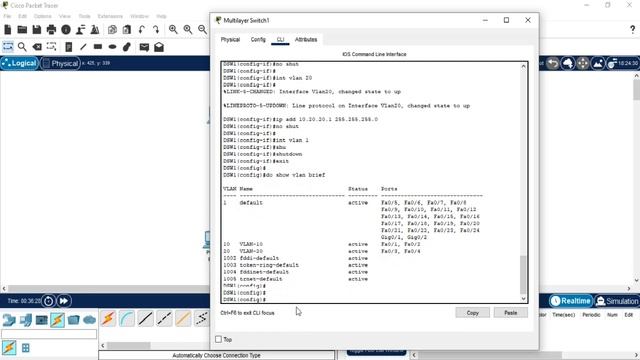Click the Copy icon in the main toolbar
The width and height of the screenshot is (640, 360).
click(112, 29)
